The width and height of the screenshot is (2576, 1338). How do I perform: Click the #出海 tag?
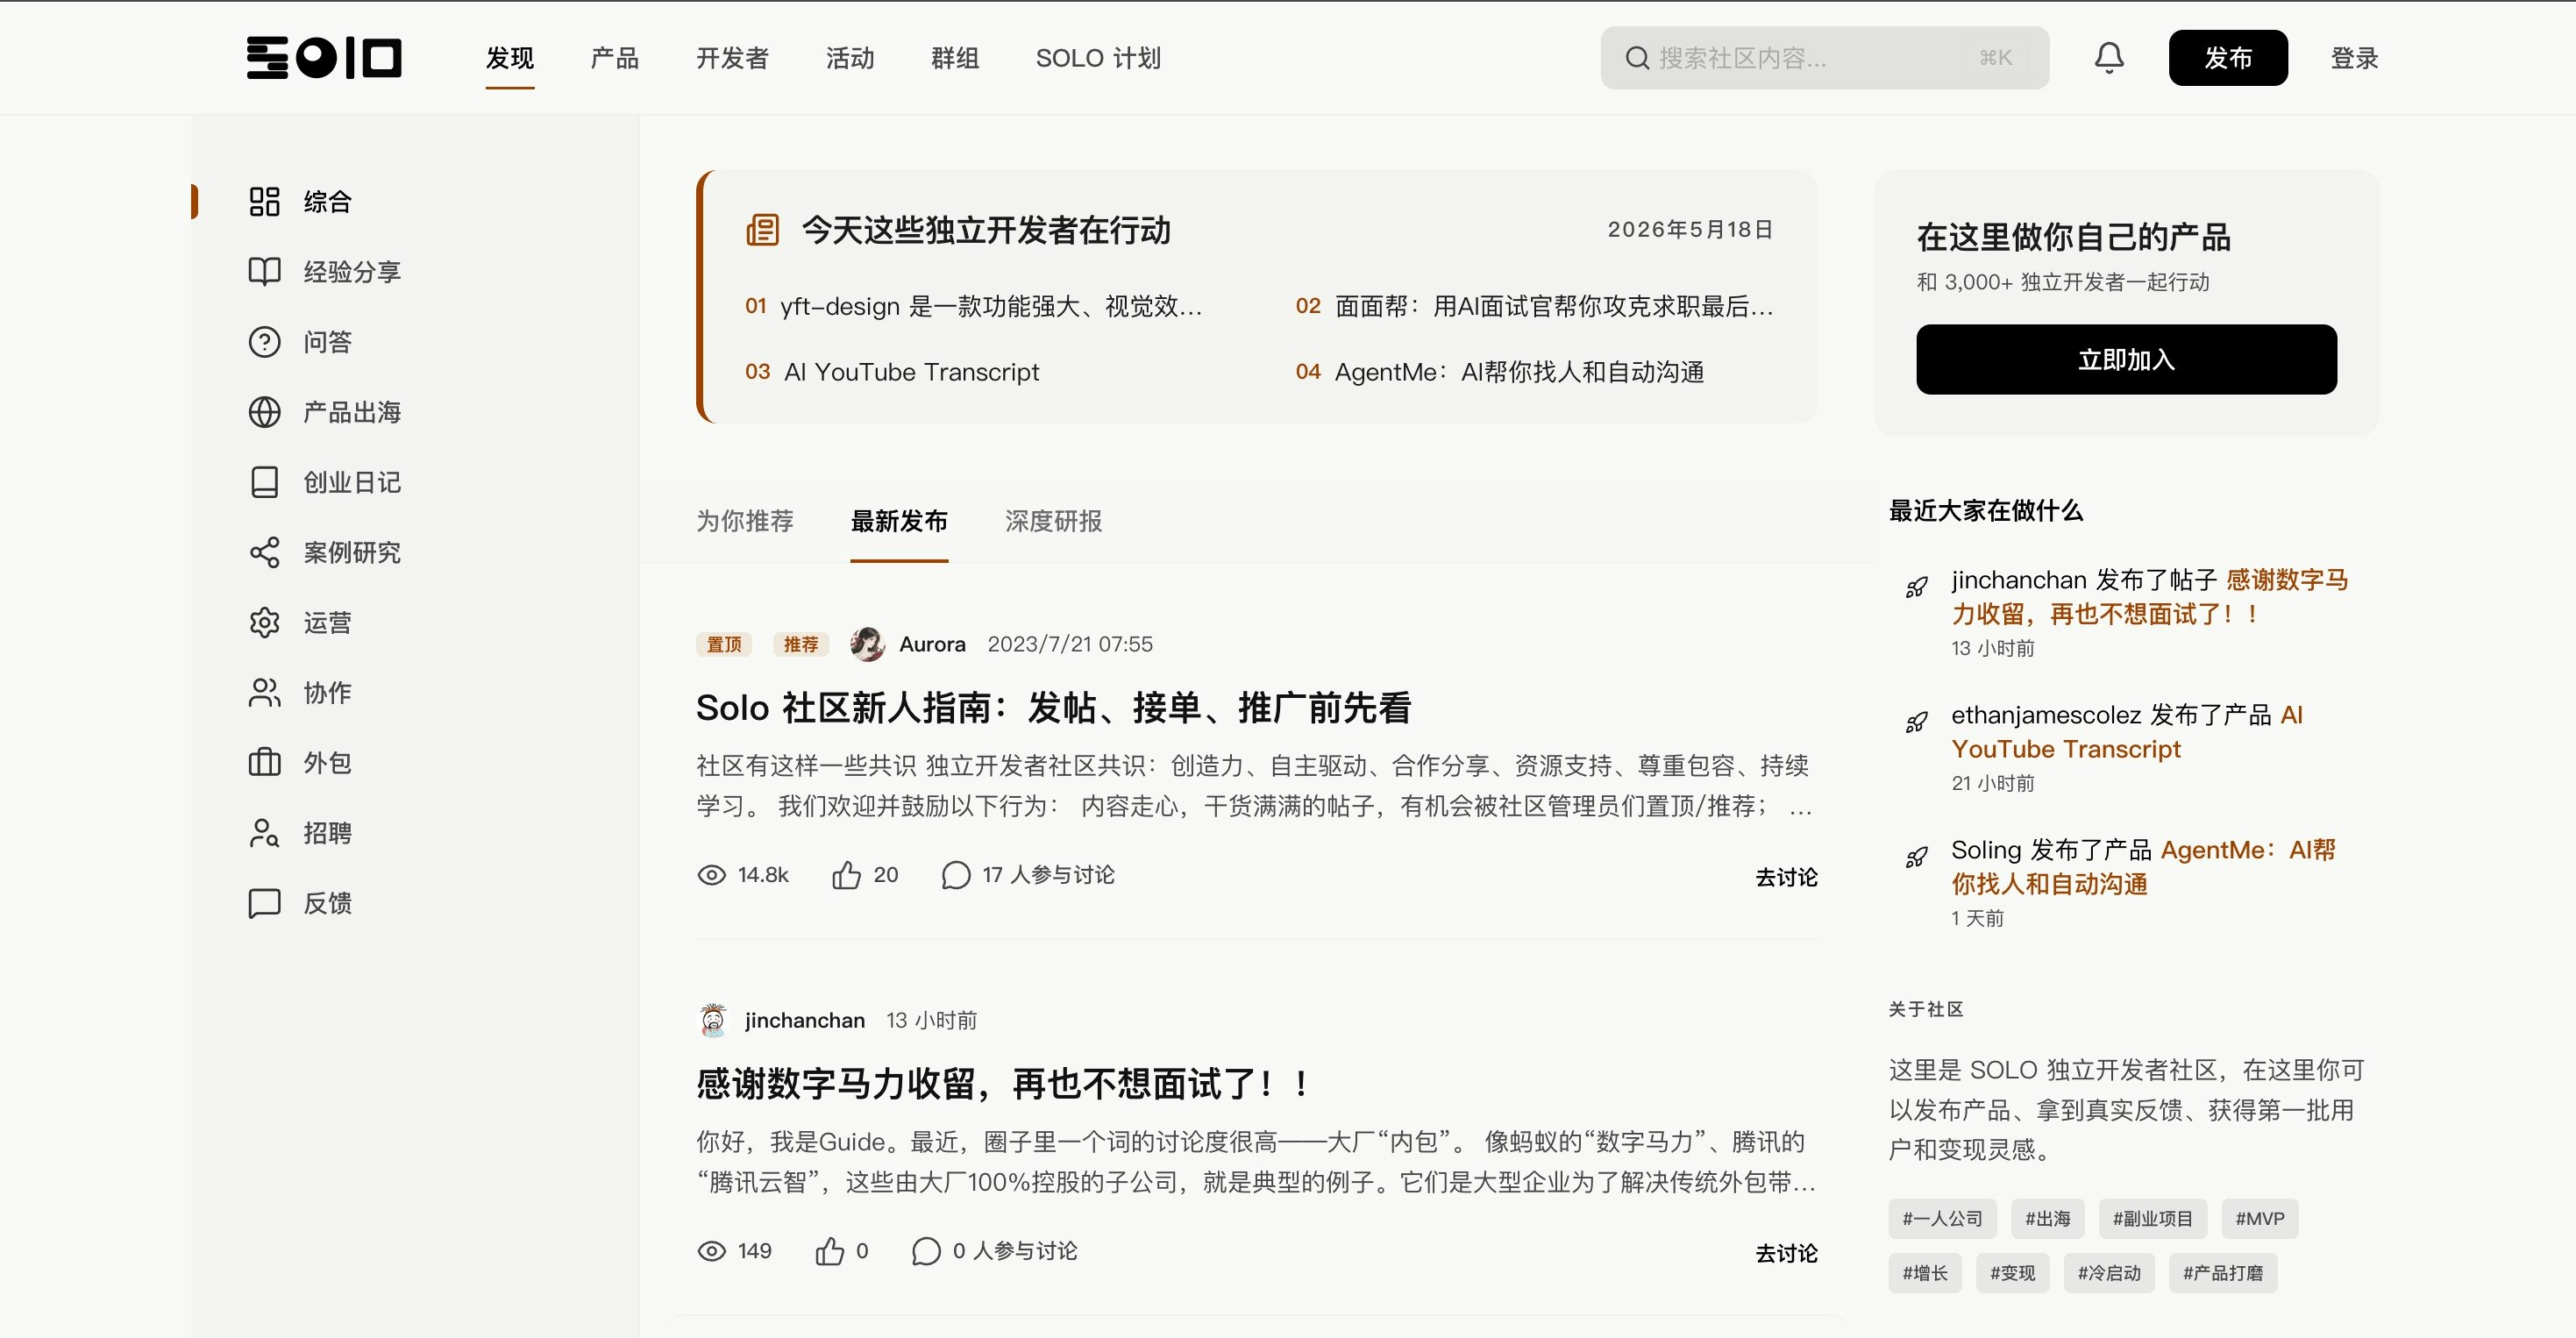tap(2047, 1219)
